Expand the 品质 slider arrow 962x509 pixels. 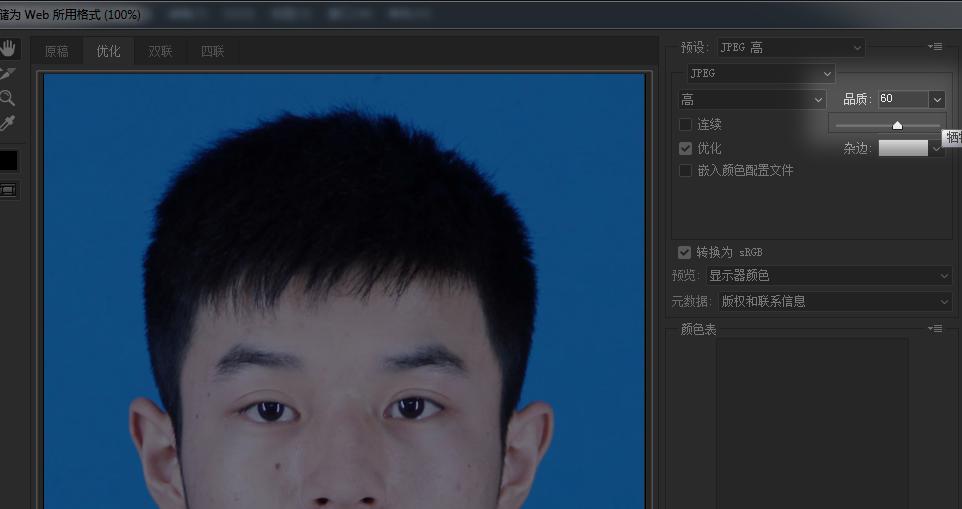click(x=937, y=99)
